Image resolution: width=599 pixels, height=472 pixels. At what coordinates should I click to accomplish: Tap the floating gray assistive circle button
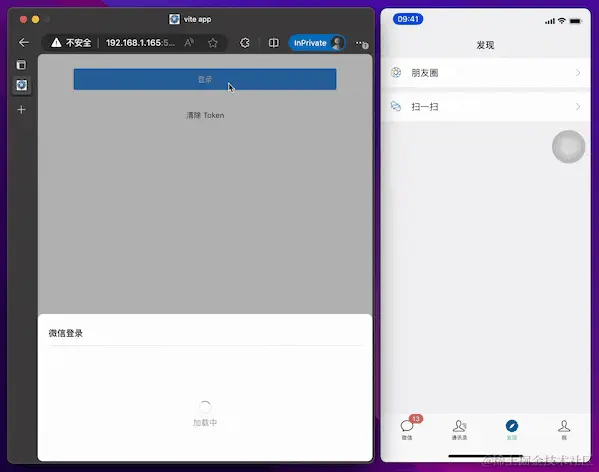568,147
